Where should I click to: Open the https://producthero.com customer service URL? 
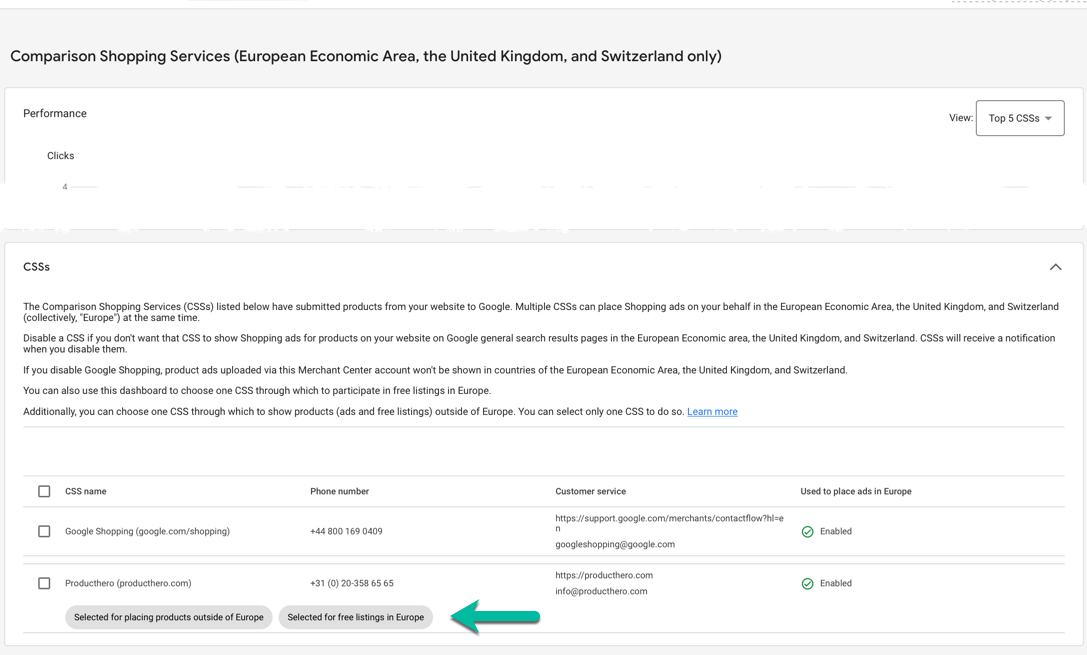604,575
